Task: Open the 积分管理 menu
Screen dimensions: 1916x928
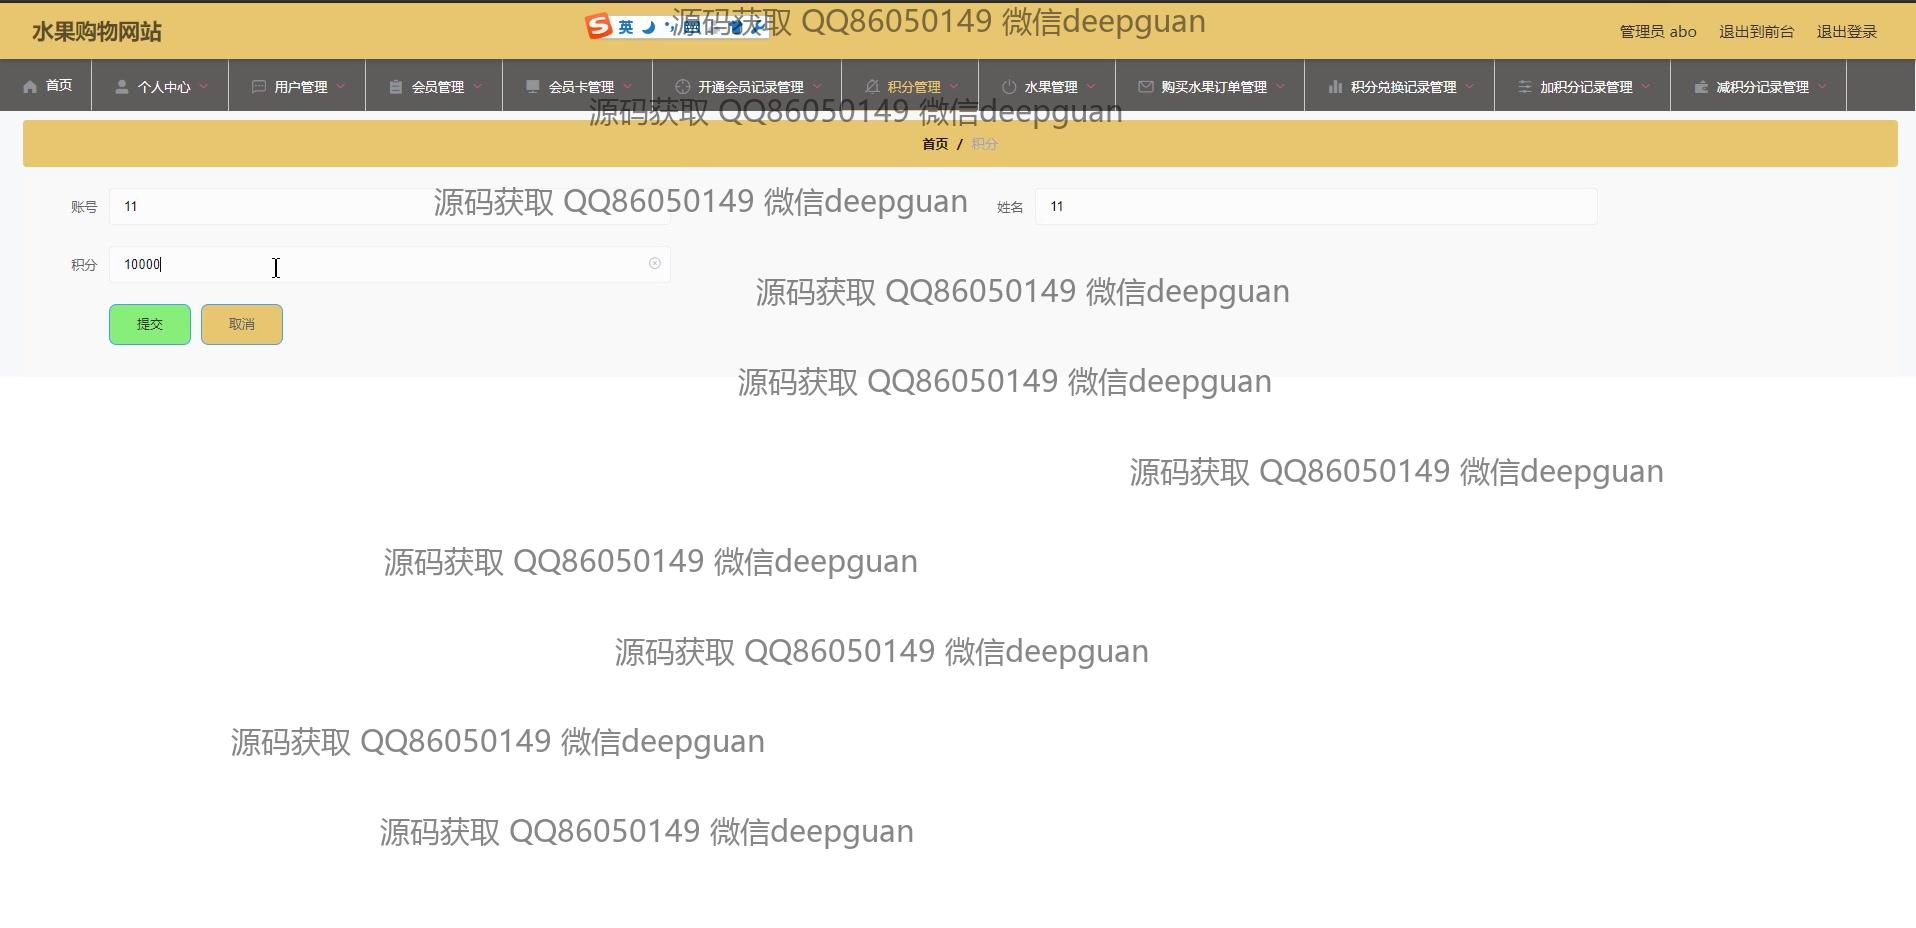Action: (913, 87)
